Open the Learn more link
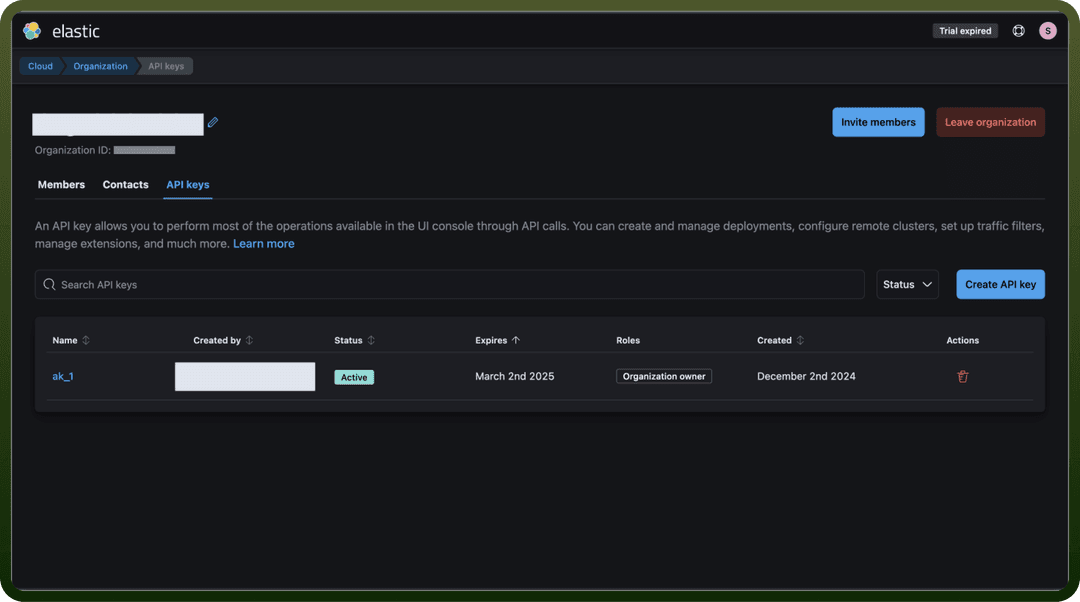This screenshot has height=602, width=1080. coord(264,244)
